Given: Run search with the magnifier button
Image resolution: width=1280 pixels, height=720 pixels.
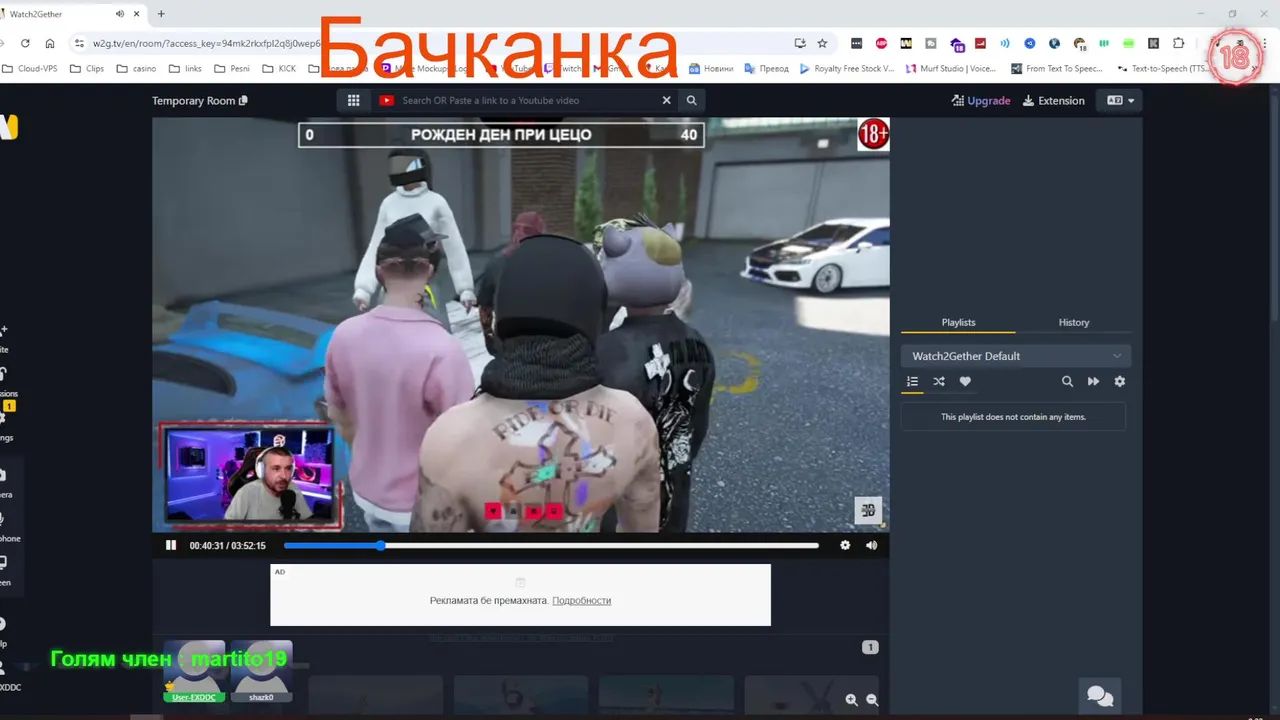Looking at the screenshot, I should pos(691,100).
